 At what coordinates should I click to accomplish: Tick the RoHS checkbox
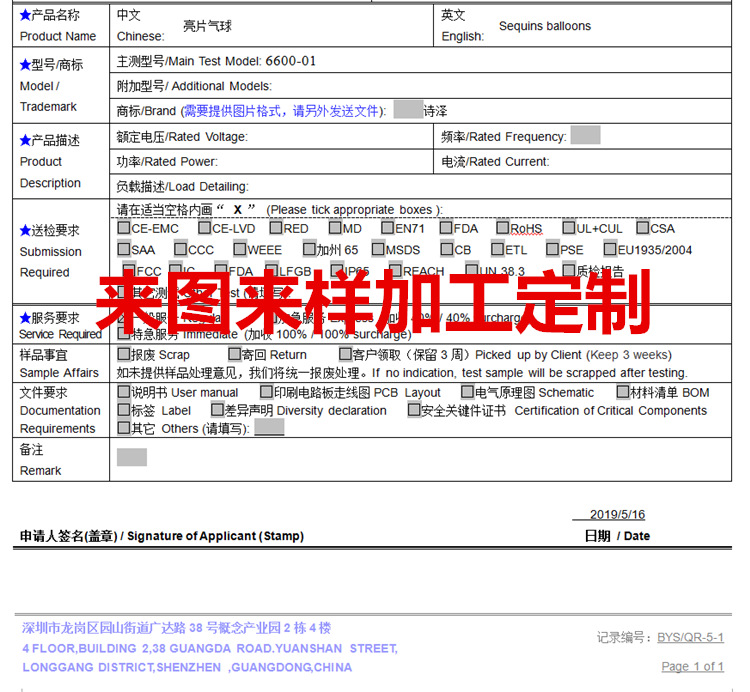pos(502,227)
